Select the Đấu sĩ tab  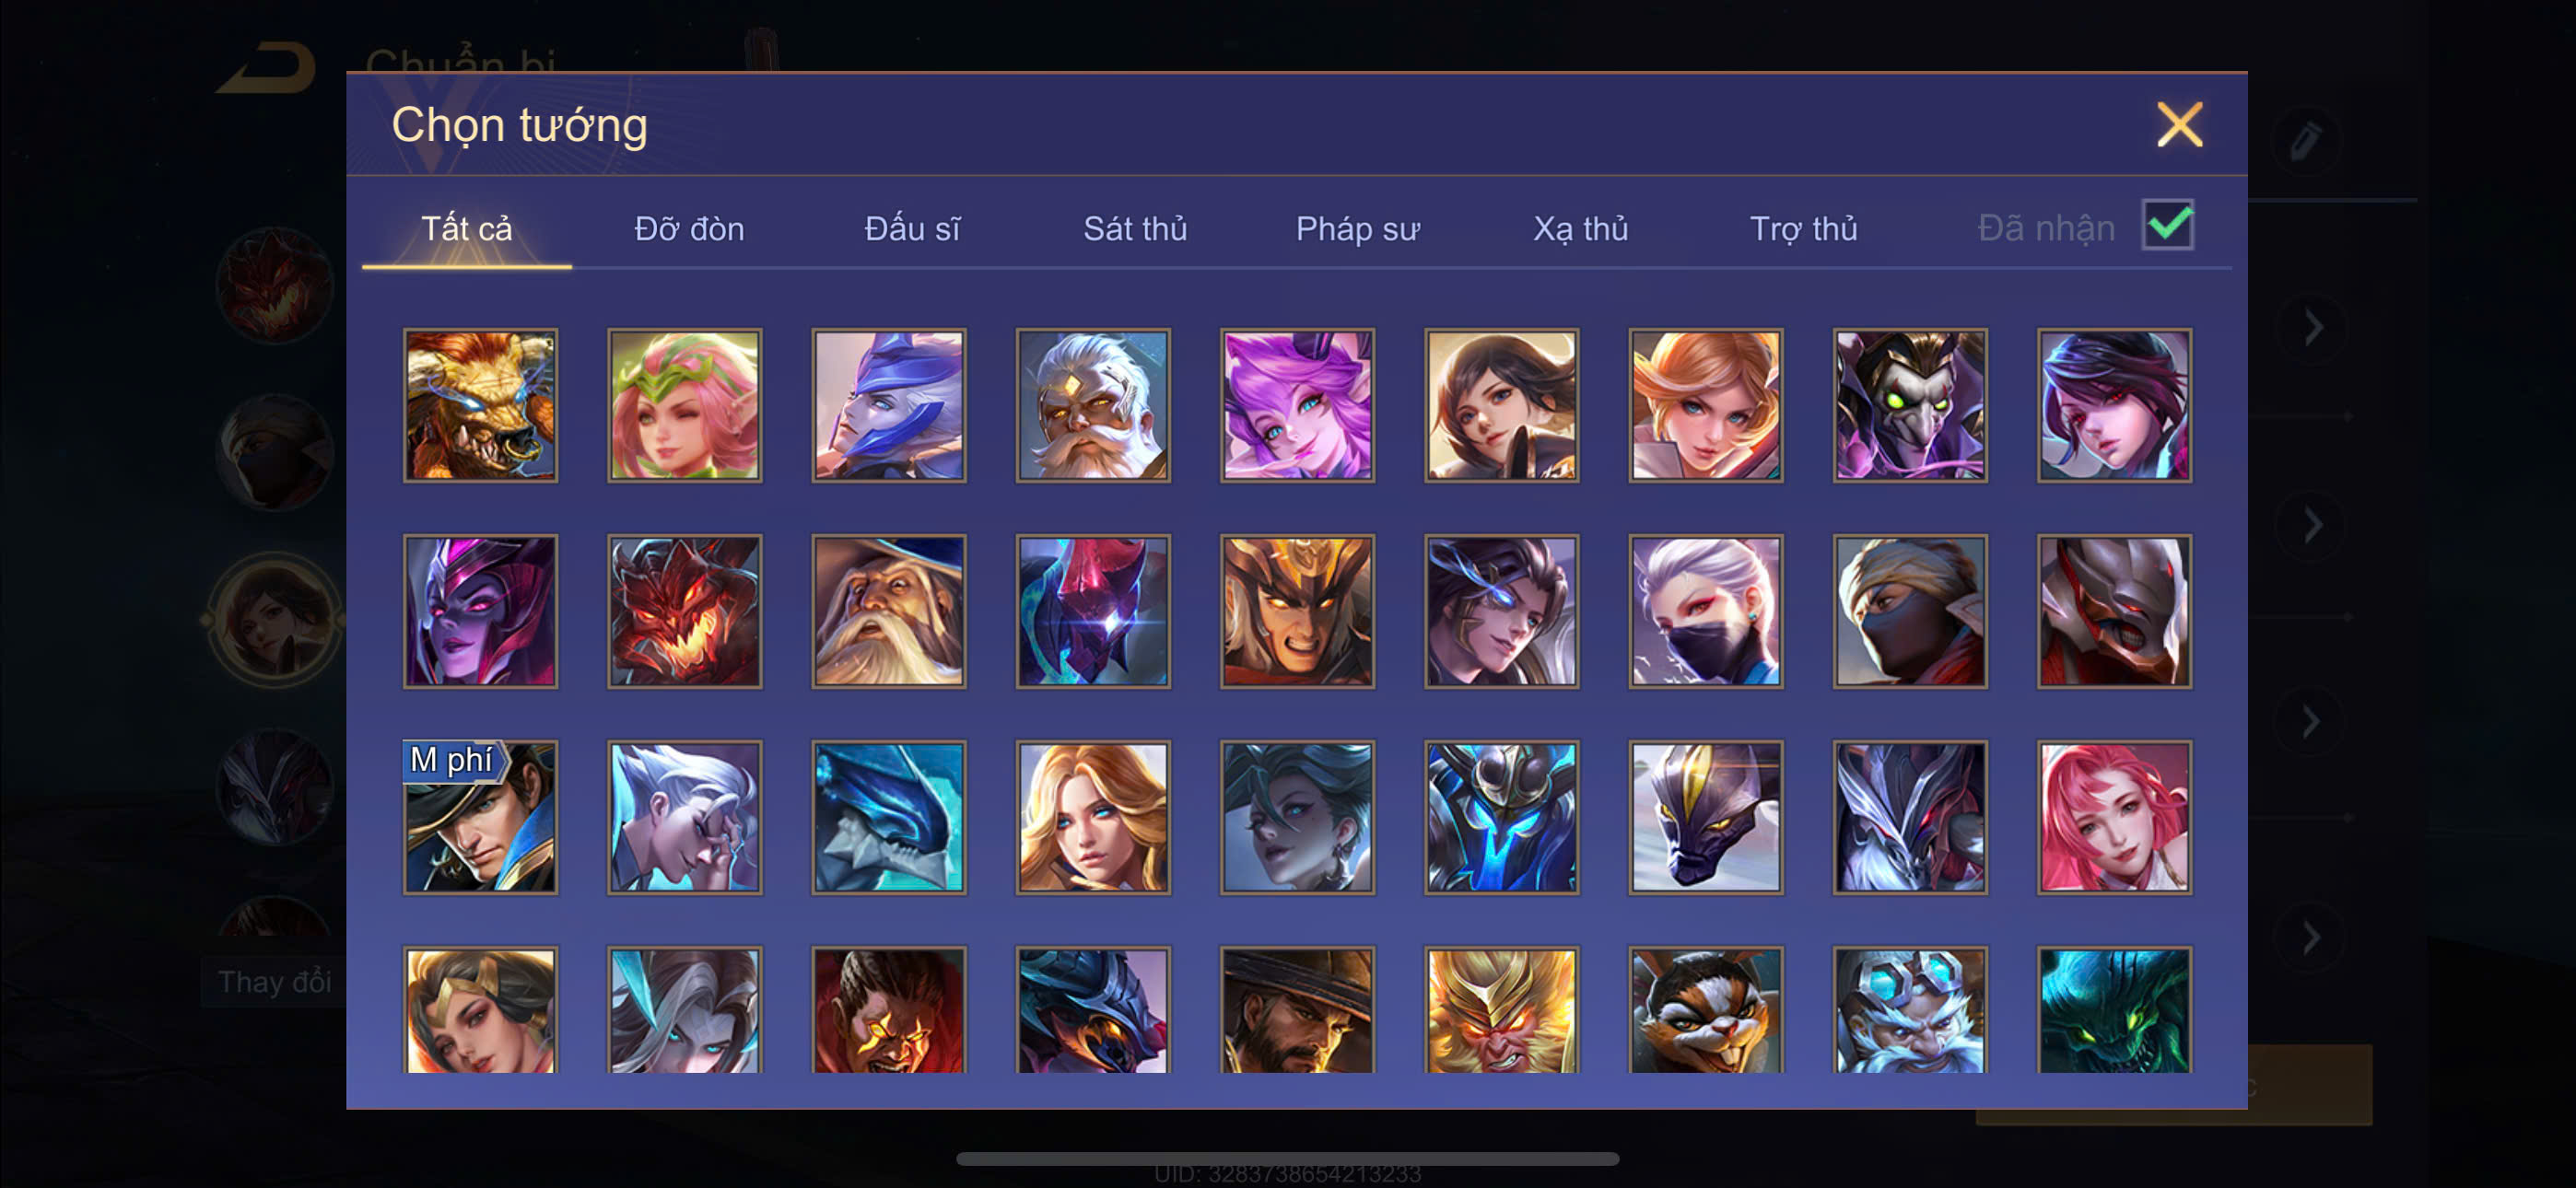coord(912,229)
